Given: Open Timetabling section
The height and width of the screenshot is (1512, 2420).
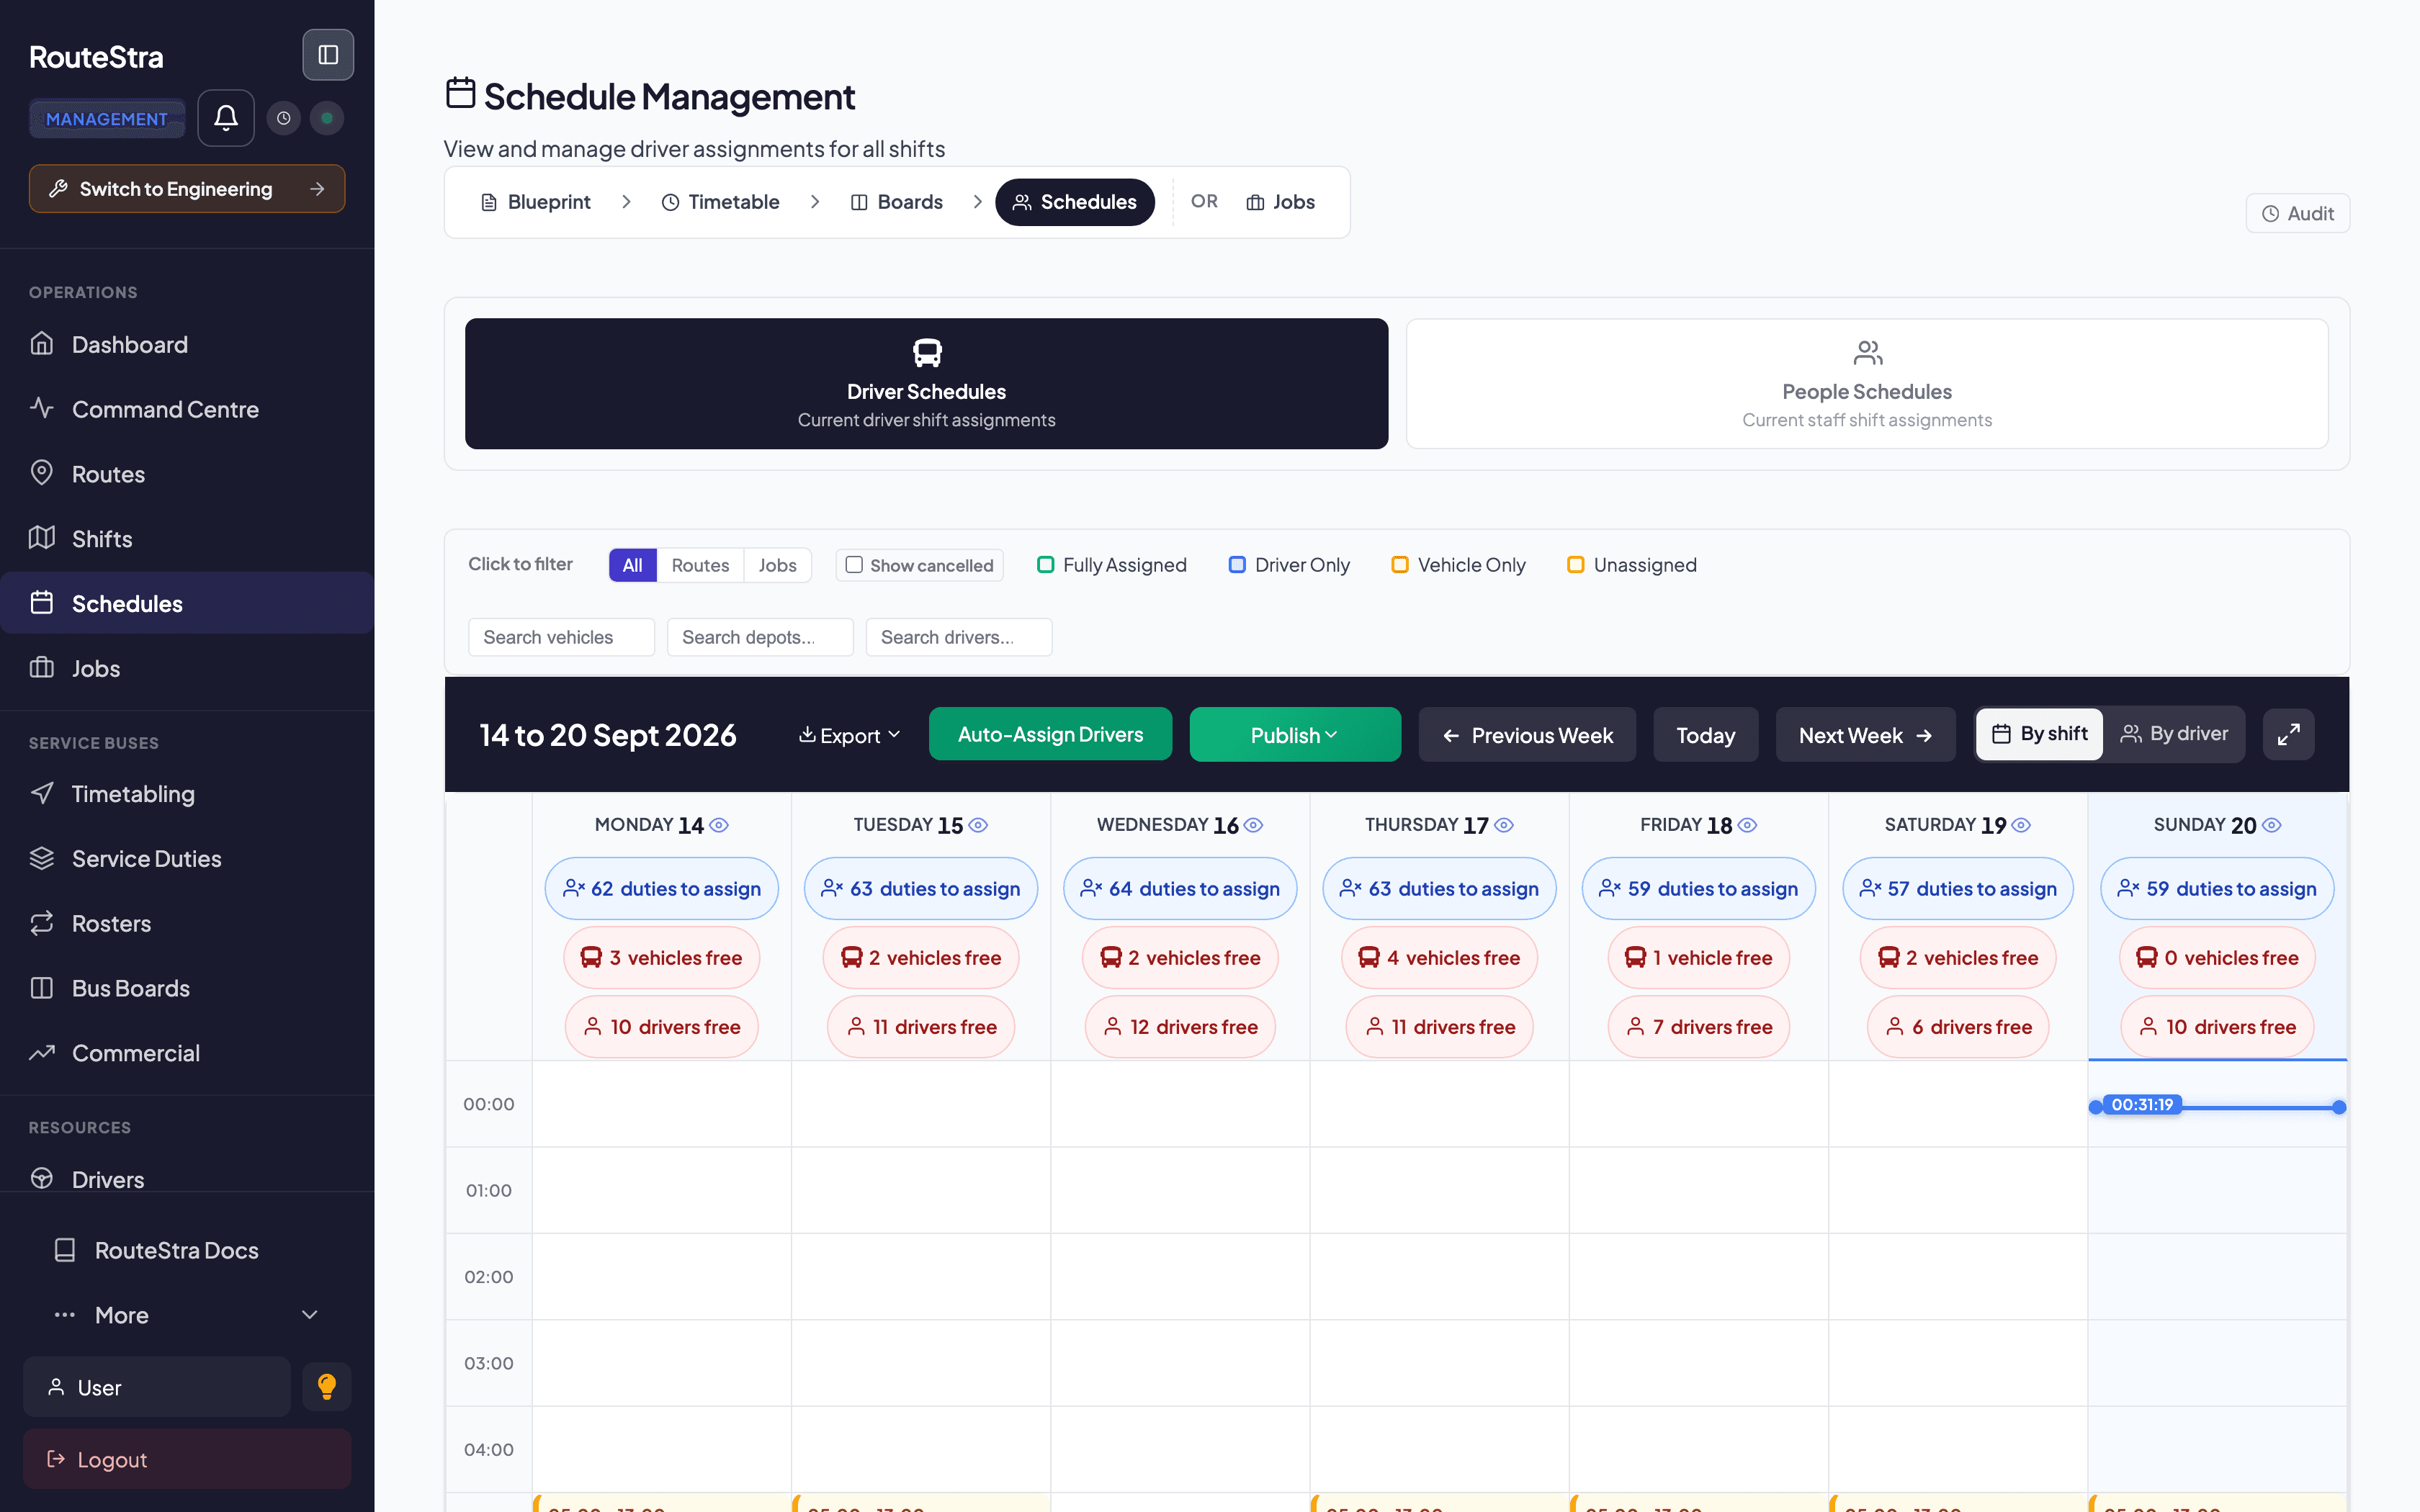Looking at the screenshot, I should tap(187, 794).
